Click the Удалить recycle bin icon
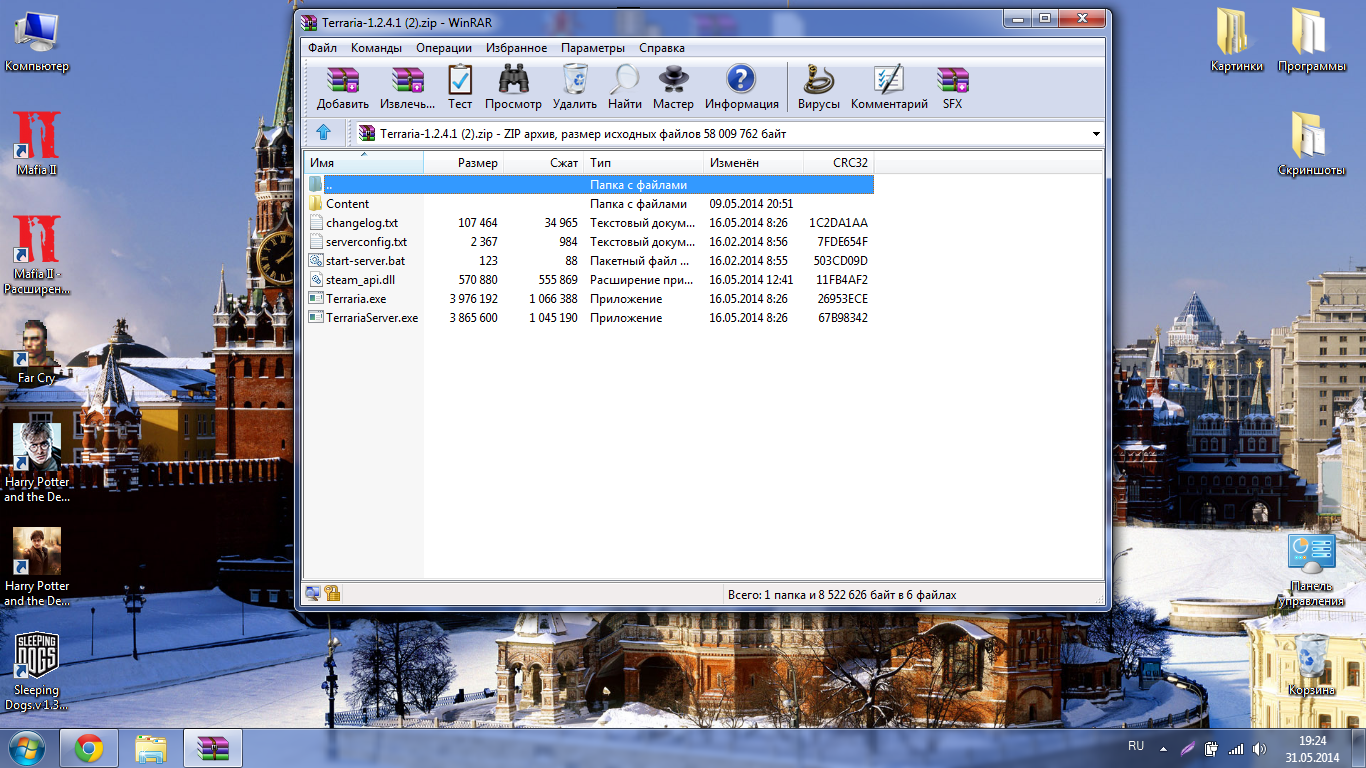1366x768 pixels. tap(575, 87)
